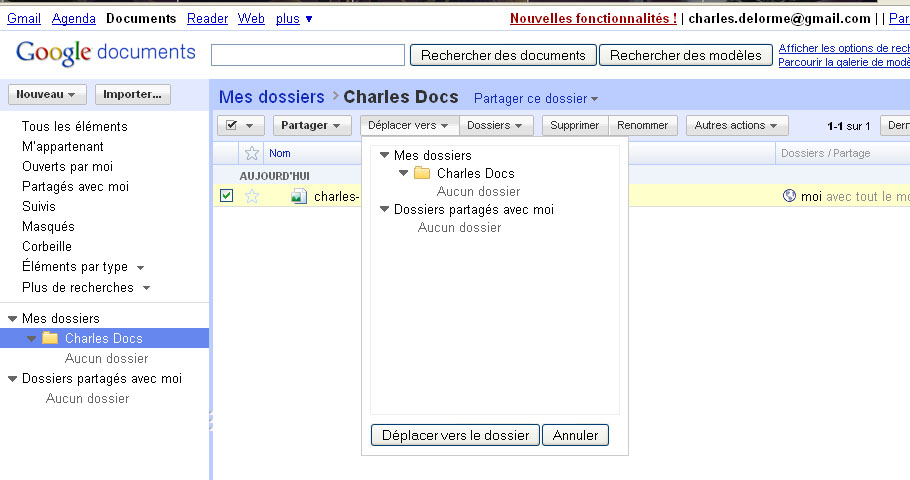
Task: Click Supprimer button
Action: pyautogui.click(x=575, y=125)
